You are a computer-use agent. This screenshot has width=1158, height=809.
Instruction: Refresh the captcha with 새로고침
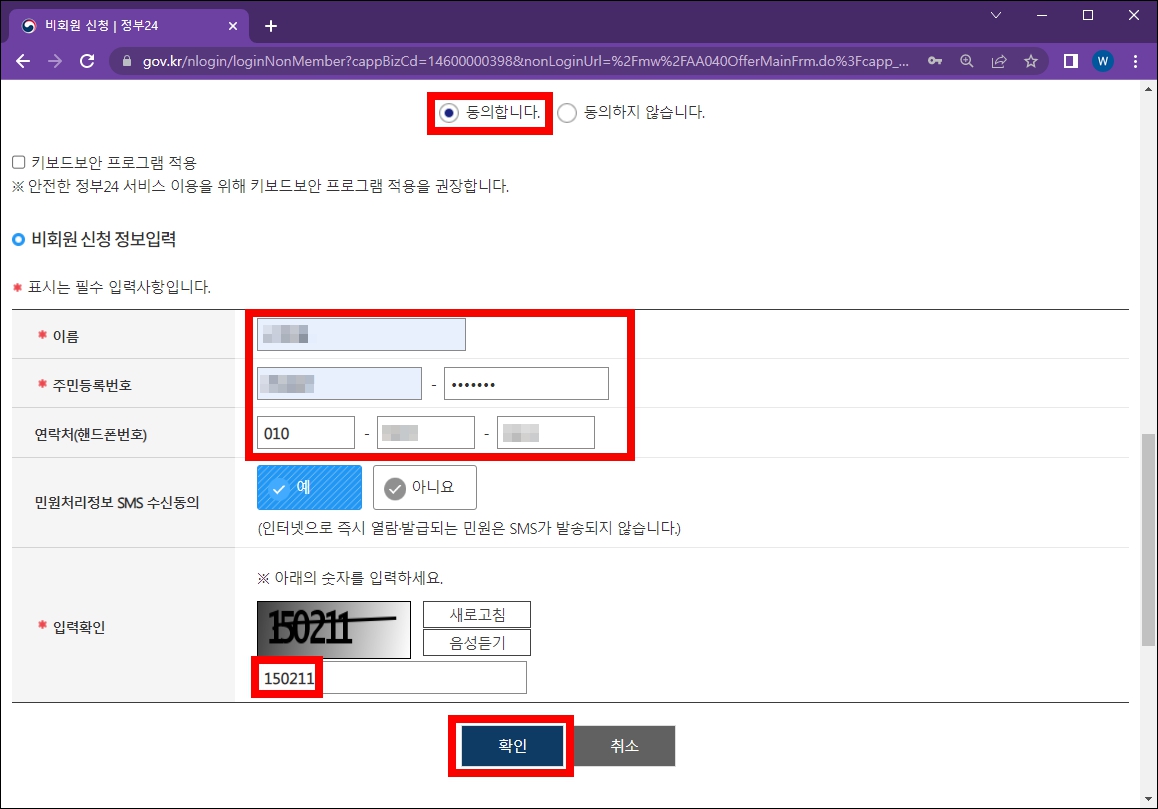point(476,613)
